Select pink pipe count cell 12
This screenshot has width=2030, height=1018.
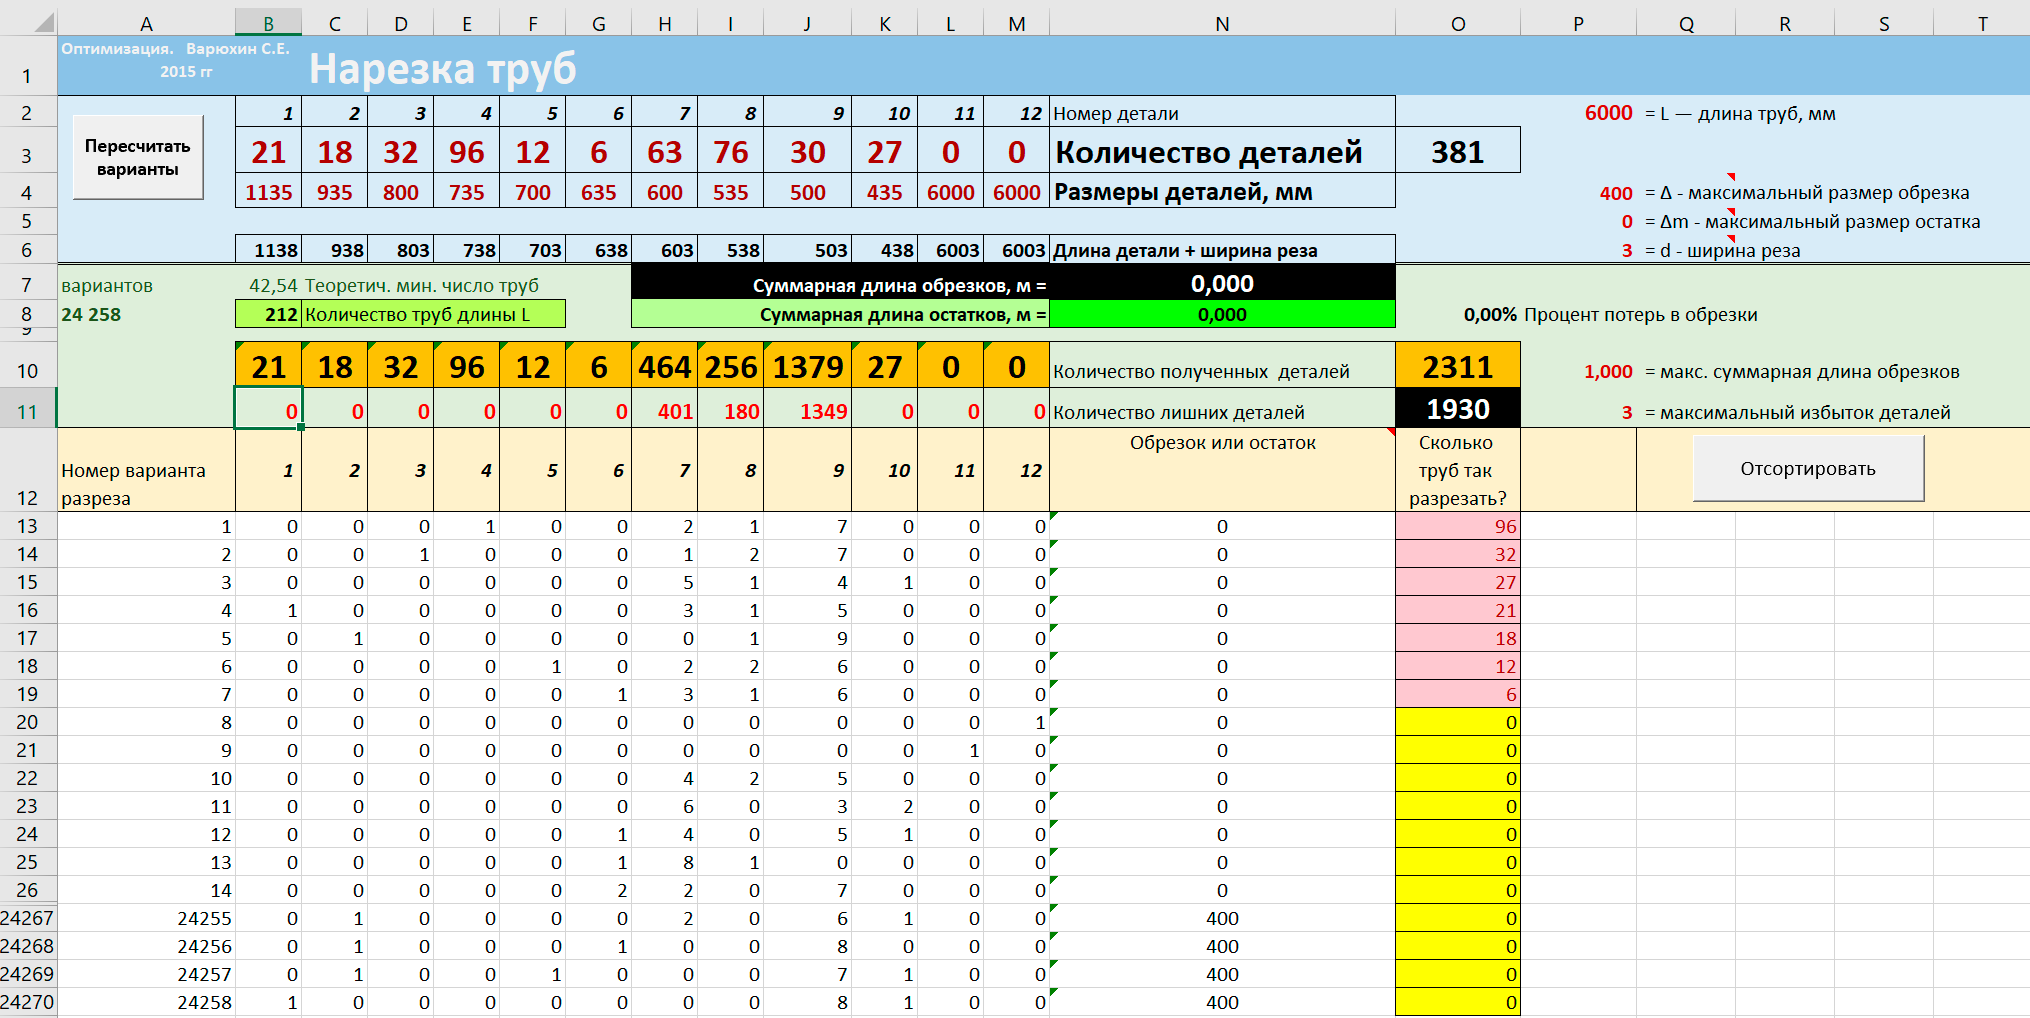tap(1458, 666)
